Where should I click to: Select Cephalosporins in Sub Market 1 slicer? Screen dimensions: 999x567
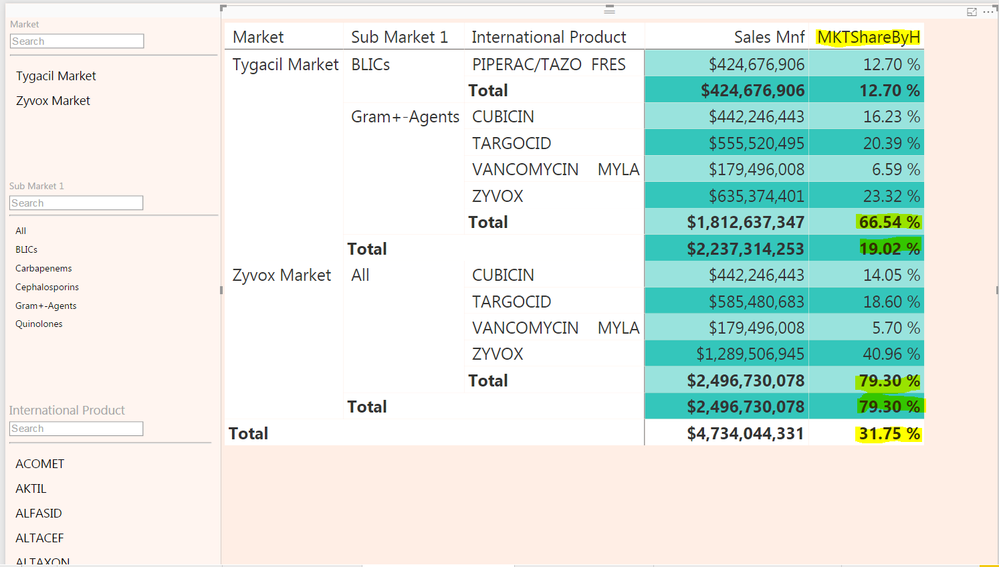[47, 287]
